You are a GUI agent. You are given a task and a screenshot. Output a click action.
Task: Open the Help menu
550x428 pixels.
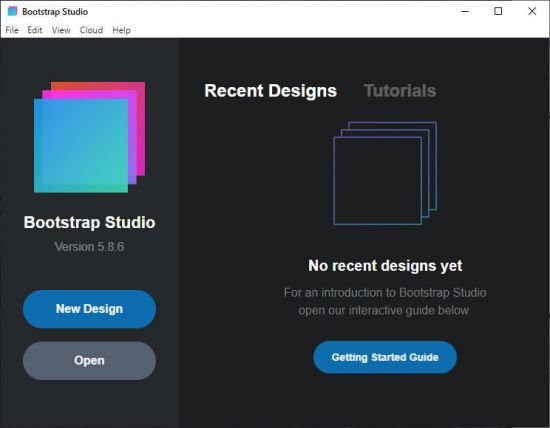tap(121, 30)
